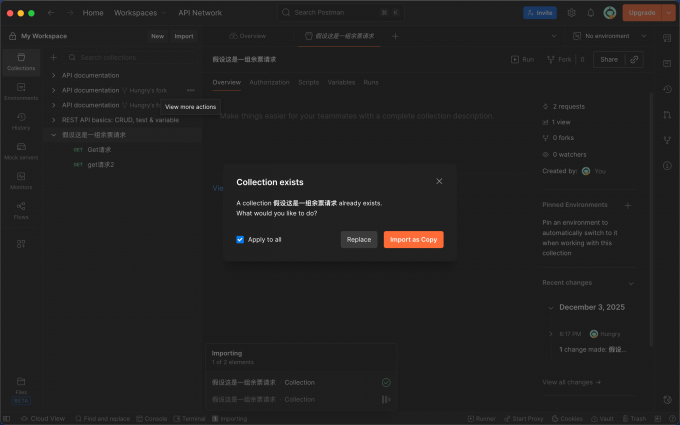The width and height of the screenshot is (680, 425).
Task: Open the History sidebar icon
Action: (x=21, y=121)
